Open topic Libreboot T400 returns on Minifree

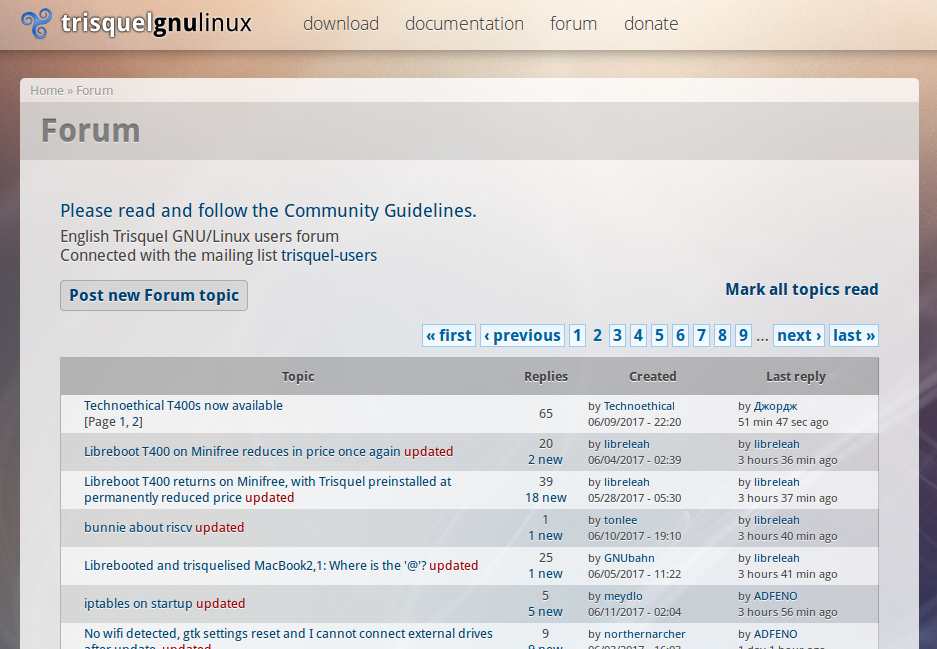pyautogui.click(x=268, y=489)
